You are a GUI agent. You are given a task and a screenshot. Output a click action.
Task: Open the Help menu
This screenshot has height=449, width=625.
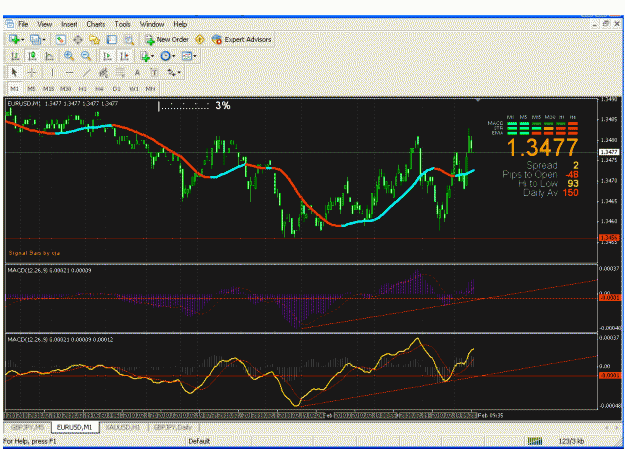180,24
